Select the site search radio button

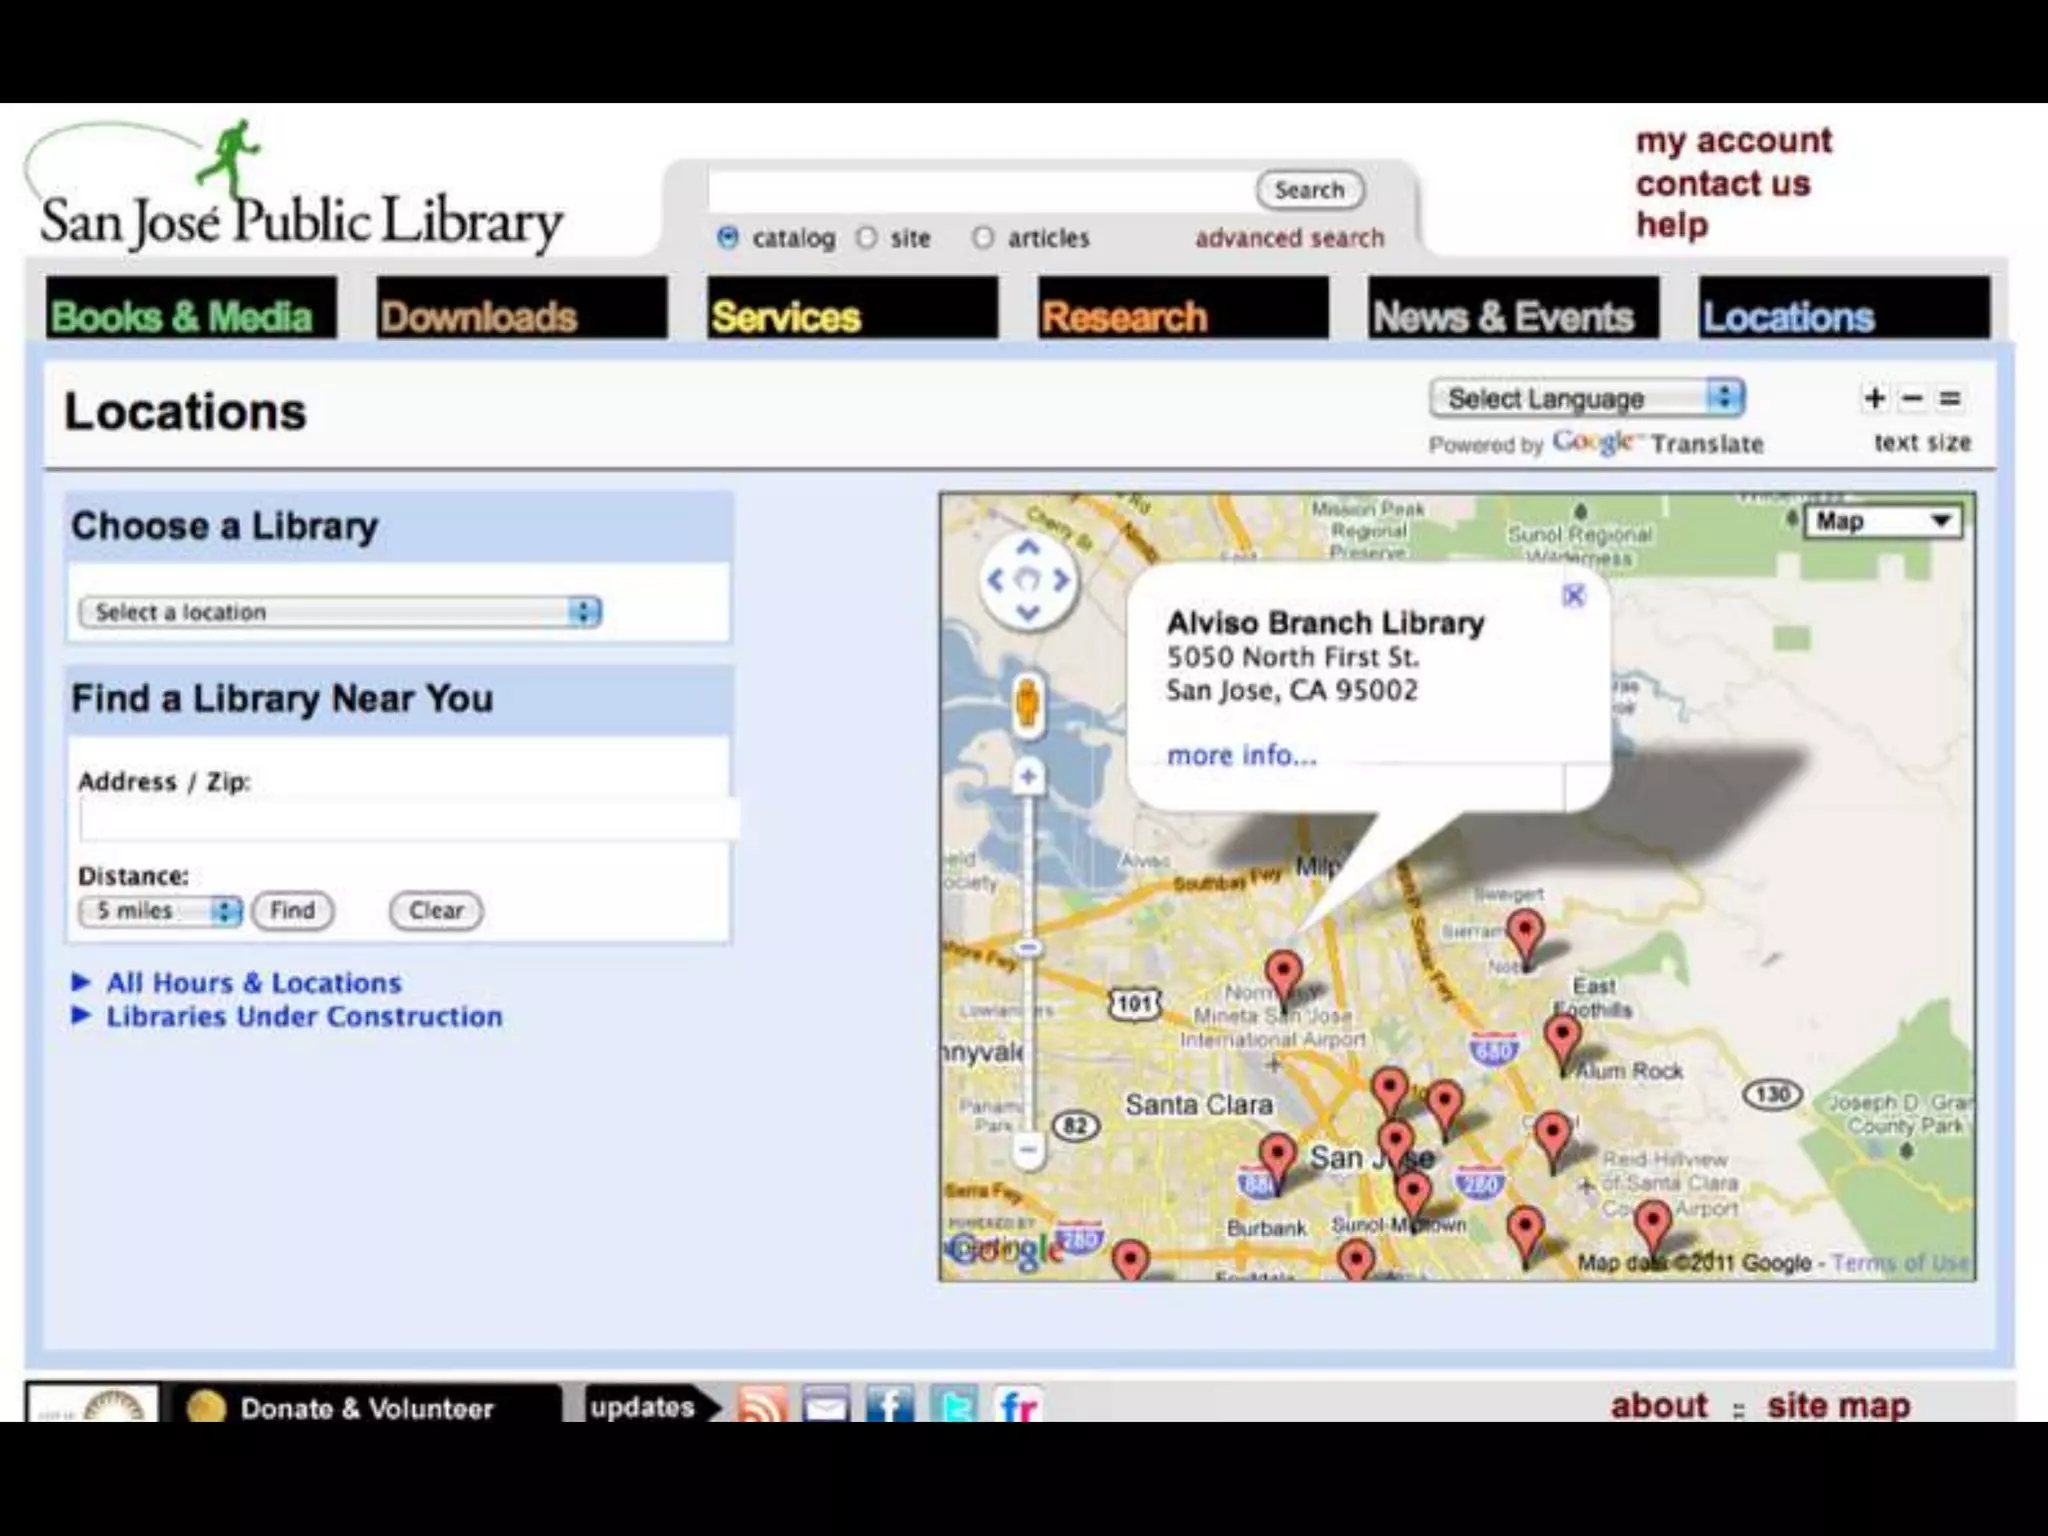[867, 238]
